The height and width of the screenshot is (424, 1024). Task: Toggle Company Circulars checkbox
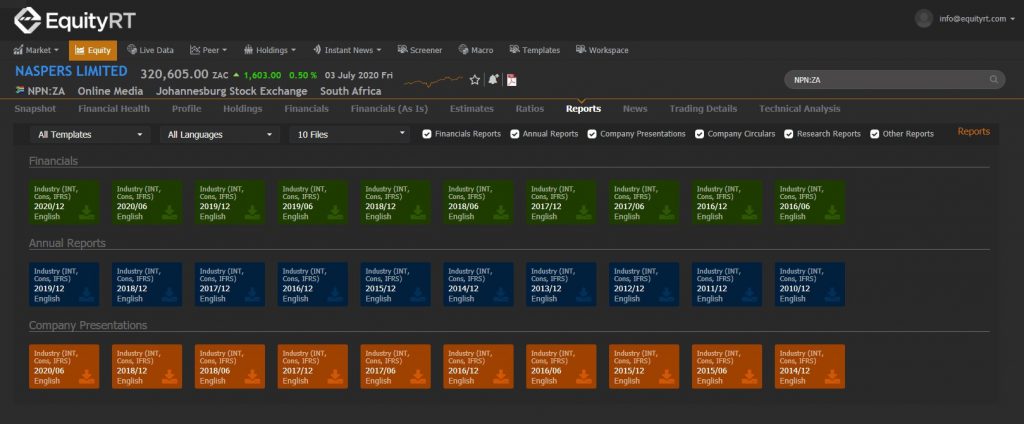699,134
